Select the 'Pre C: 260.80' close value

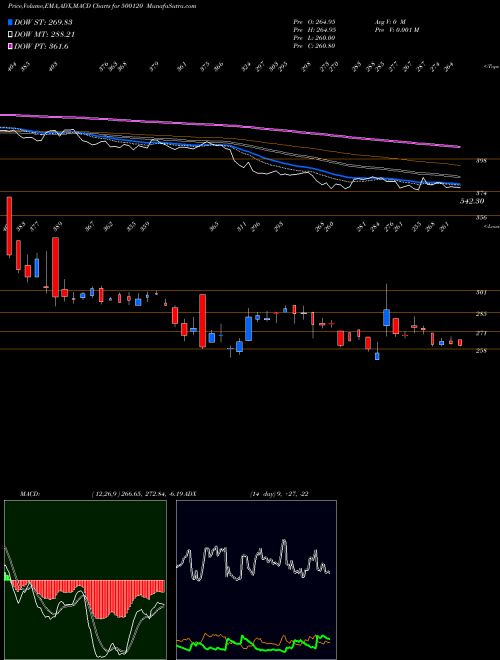[x=314, y=46]
